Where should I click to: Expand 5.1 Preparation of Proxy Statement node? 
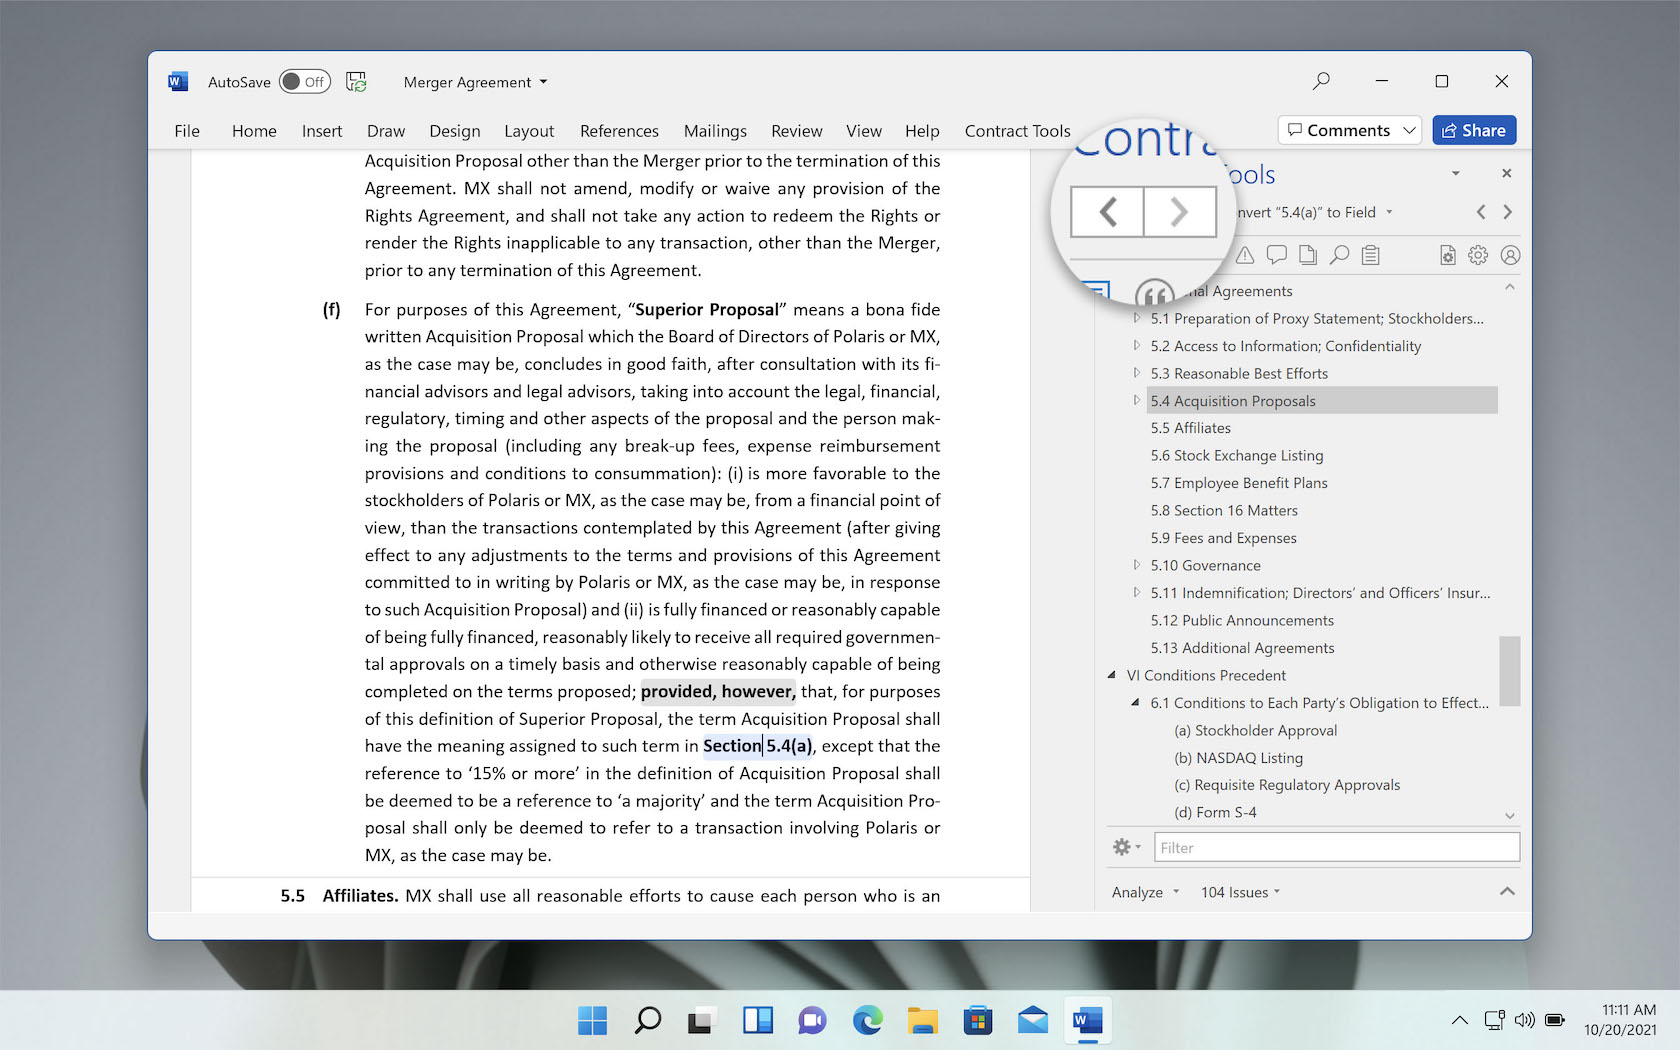click(1136, 318)
